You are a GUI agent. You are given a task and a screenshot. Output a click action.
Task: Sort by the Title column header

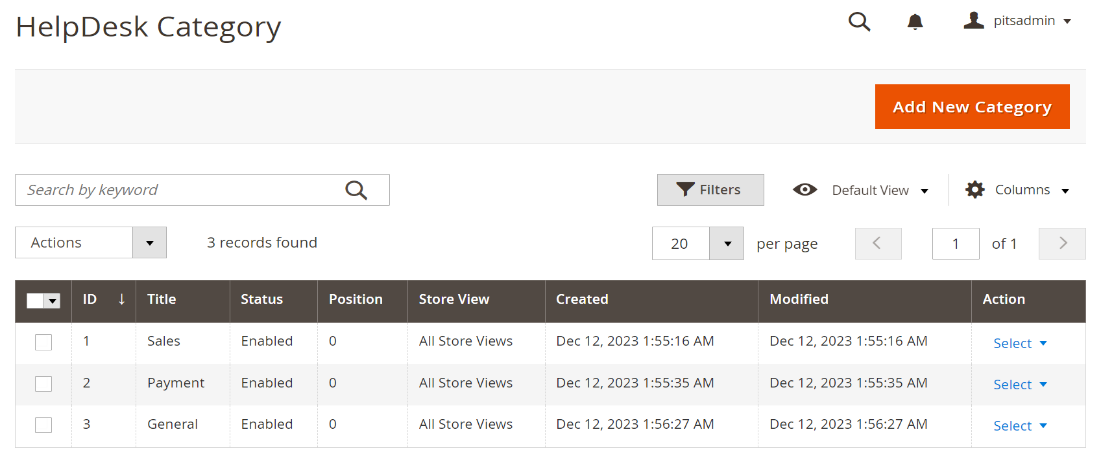[162, 299]
